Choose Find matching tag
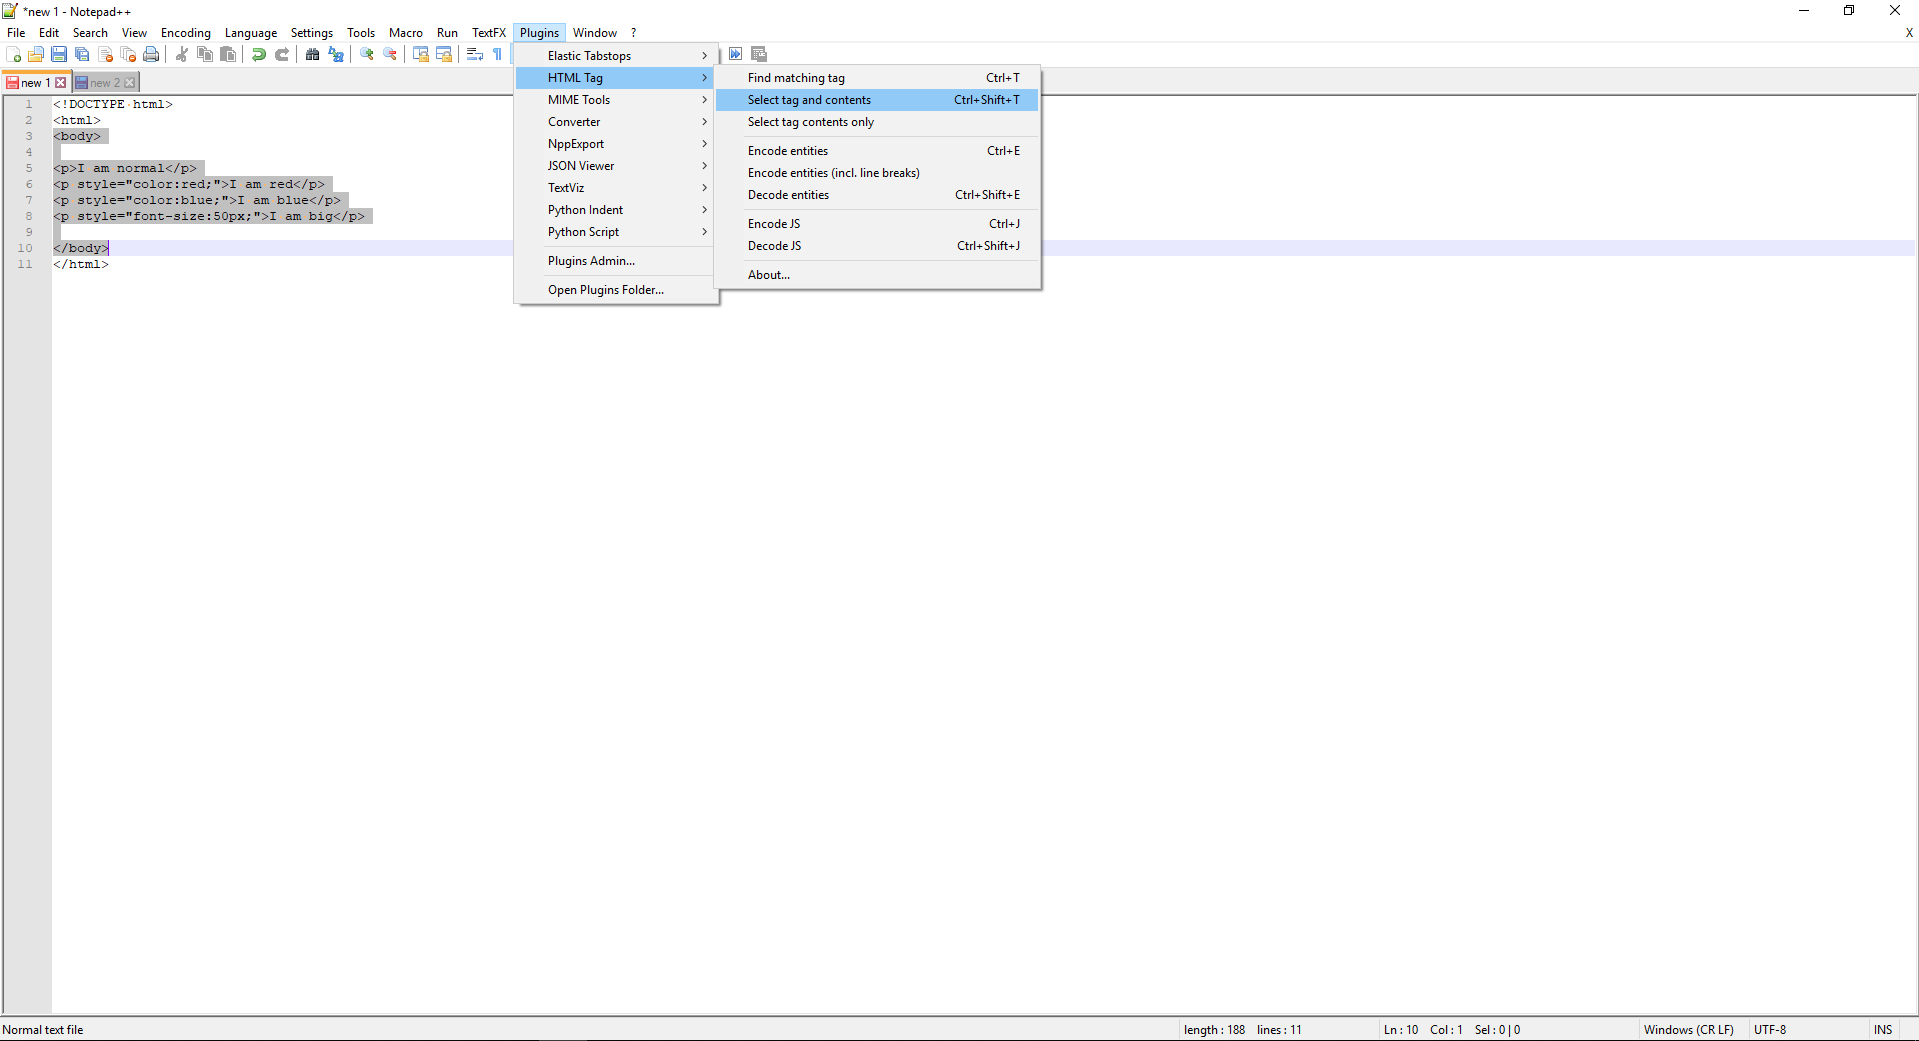Screen dimensions: 1919x1041 pos(877,78)
